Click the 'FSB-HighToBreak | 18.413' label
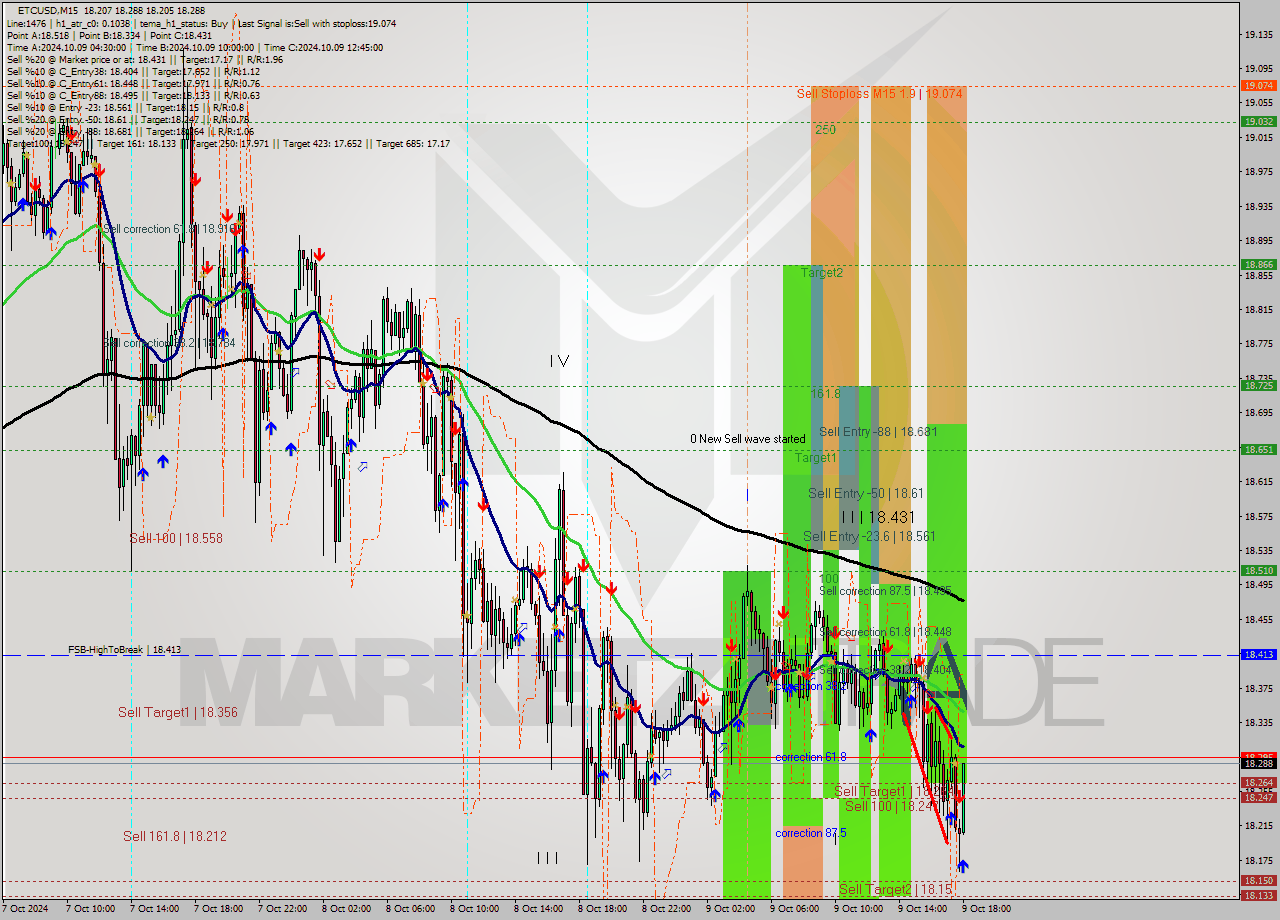 tap(124, 650)
